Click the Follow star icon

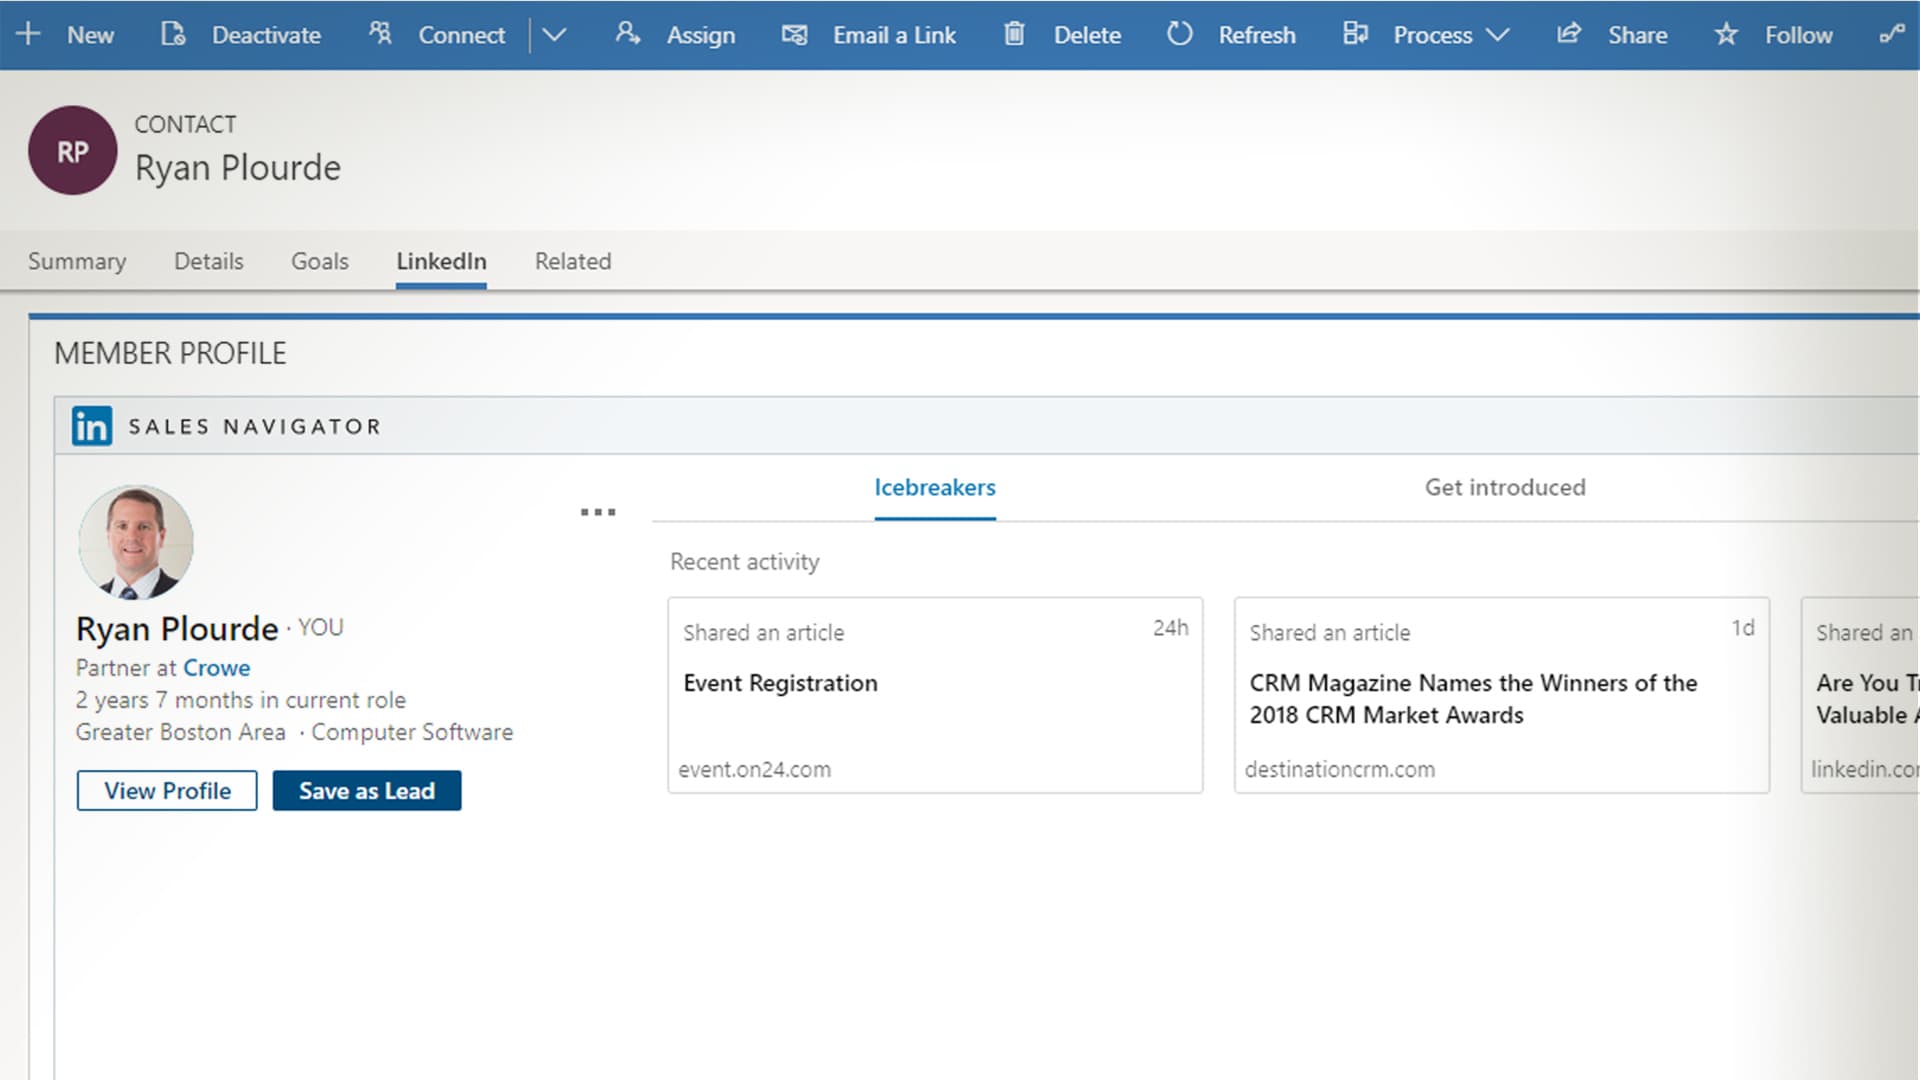[x=1726, y=35]
